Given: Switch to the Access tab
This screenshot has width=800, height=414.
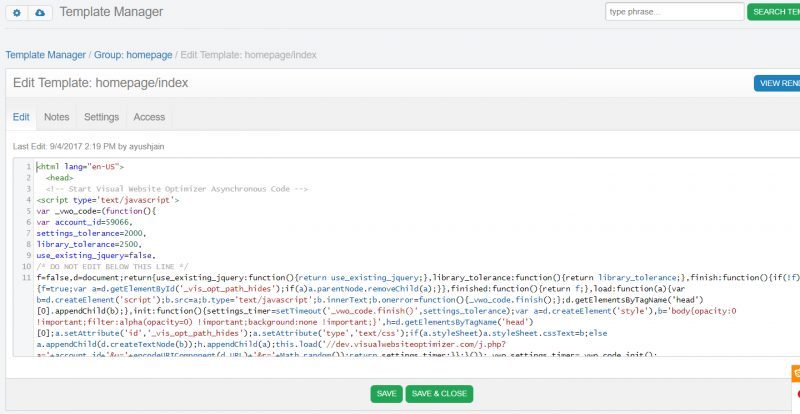Looking at the screenshot, I should [149, 117].
